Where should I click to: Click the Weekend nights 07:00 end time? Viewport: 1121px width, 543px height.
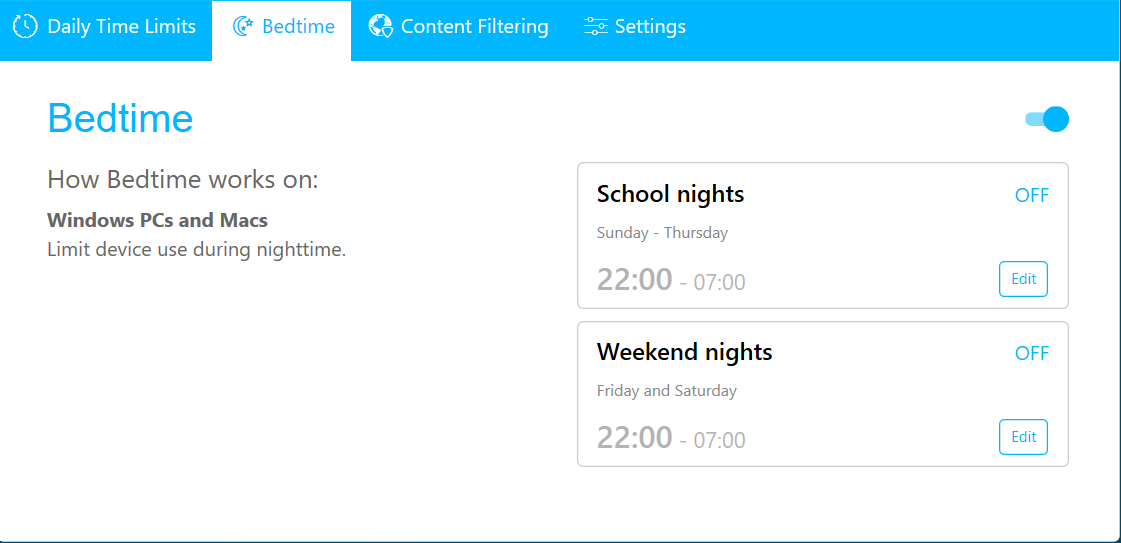719,441
